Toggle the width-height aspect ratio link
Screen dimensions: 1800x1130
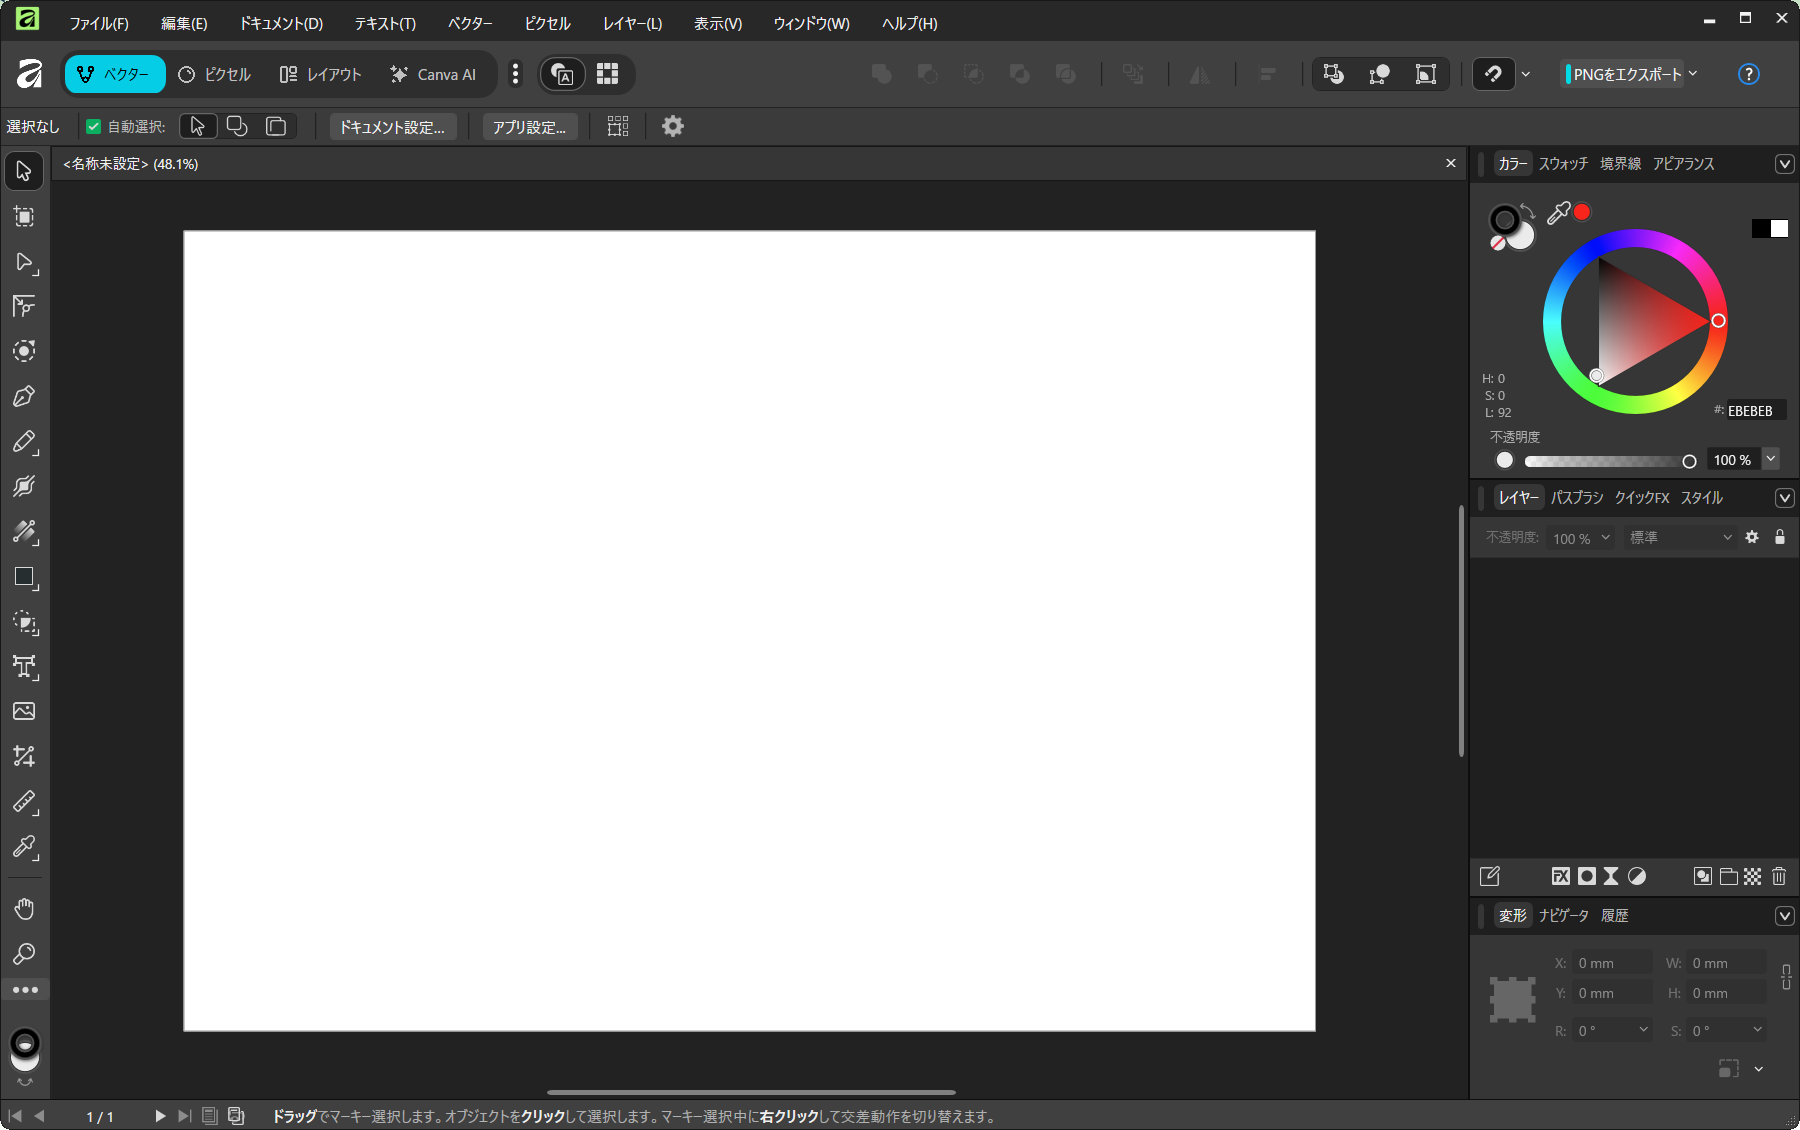(x=1786, y=977)
